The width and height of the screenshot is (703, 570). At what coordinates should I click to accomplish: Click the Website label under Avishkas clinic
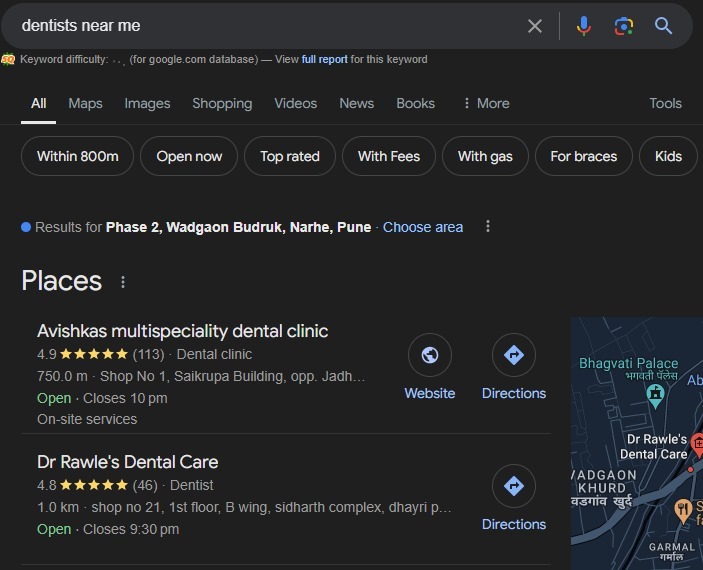tap(430, 393)
